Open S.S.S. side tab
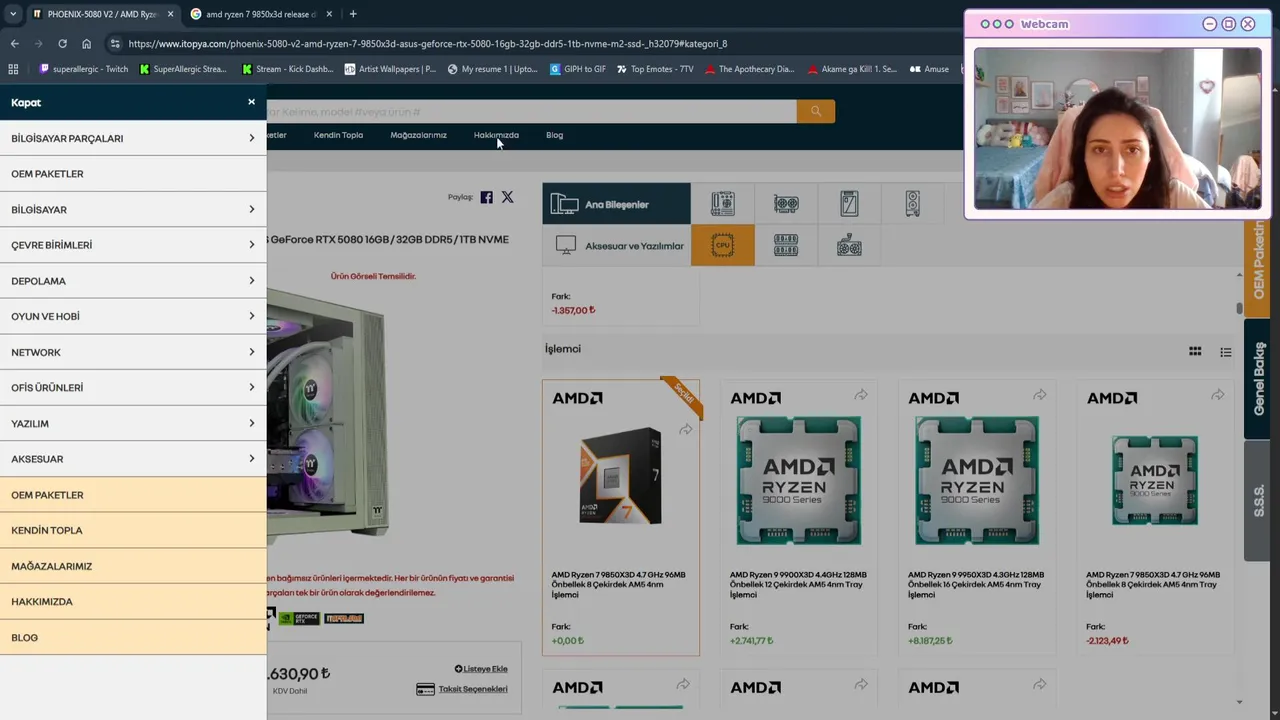1280x720 pixels. pos(1258,501)
